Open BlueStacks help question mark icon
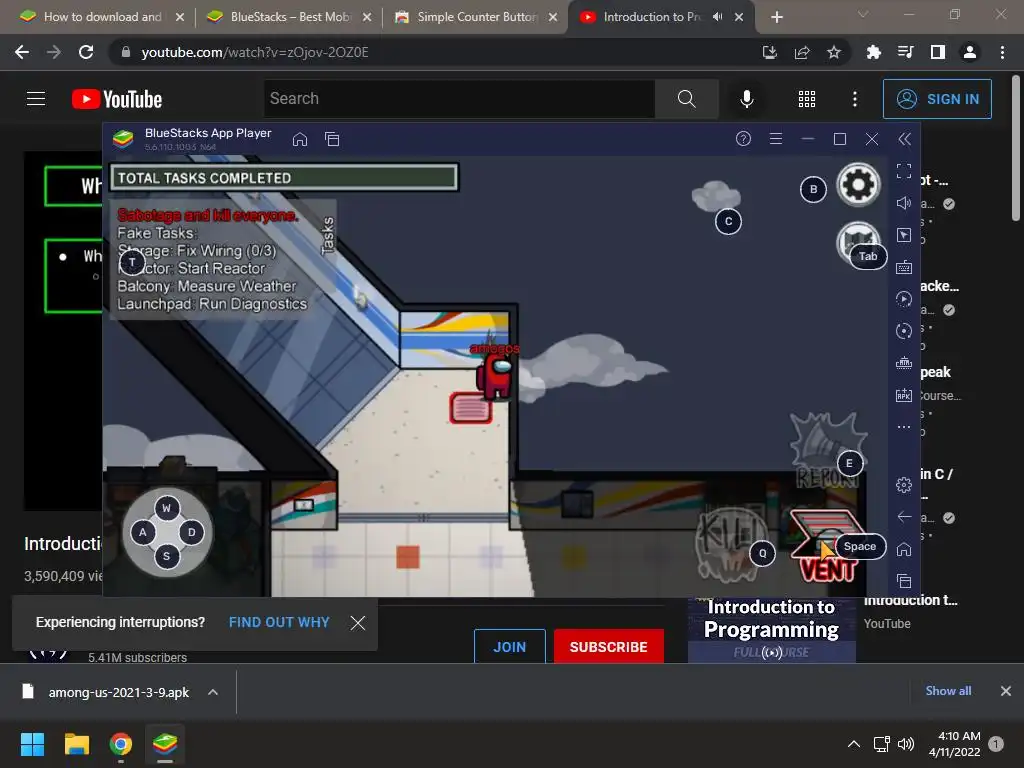Viewport: 1024px width, 768px height. [x=743, y=138]
